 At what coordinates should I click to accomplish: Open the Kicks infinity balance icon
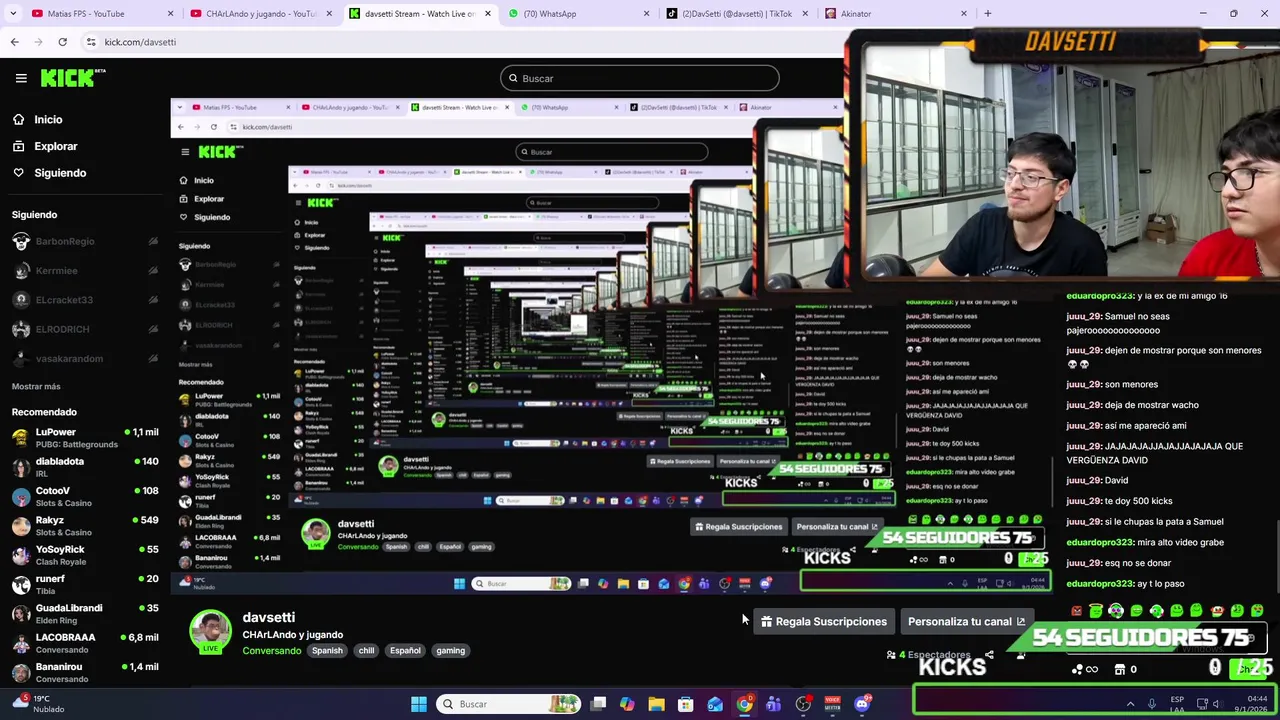click(x=1086, y=669)
